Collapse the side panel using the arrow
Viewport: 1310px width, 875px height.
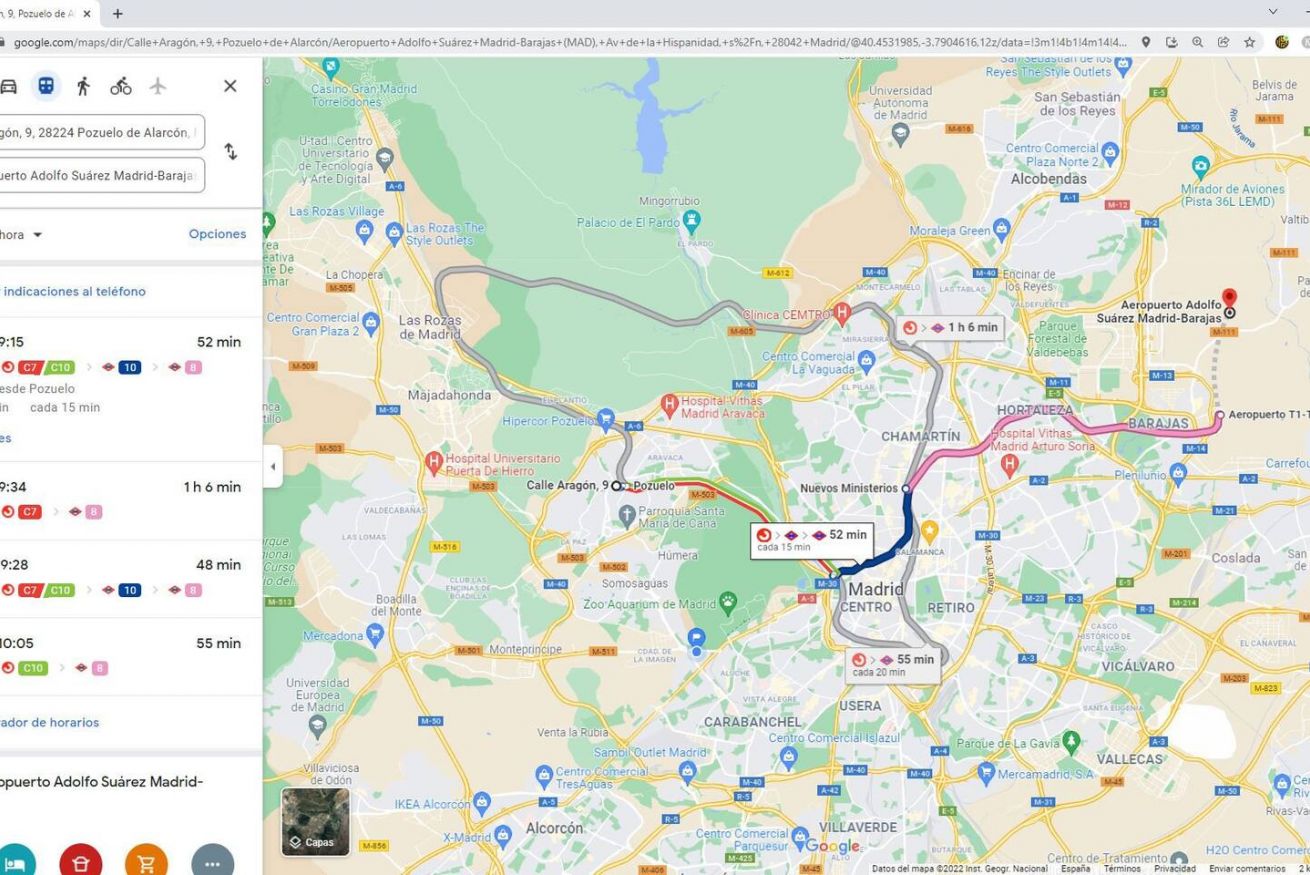tap(273, 467)
